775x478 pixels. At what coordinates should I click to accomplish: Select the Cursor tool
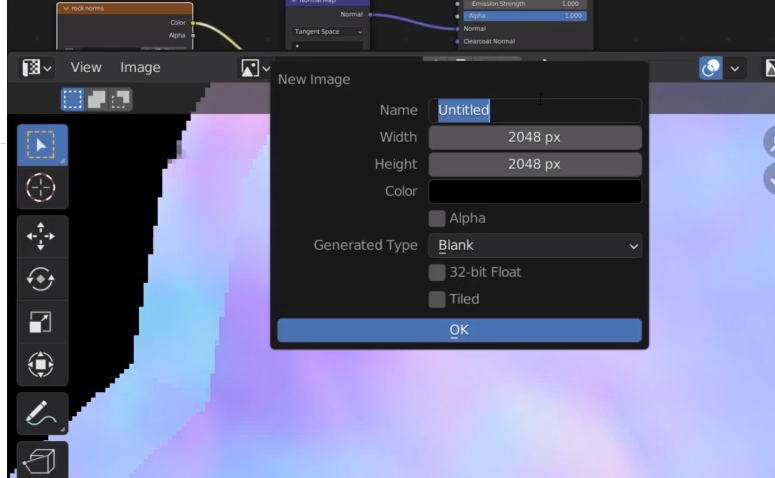43,188
